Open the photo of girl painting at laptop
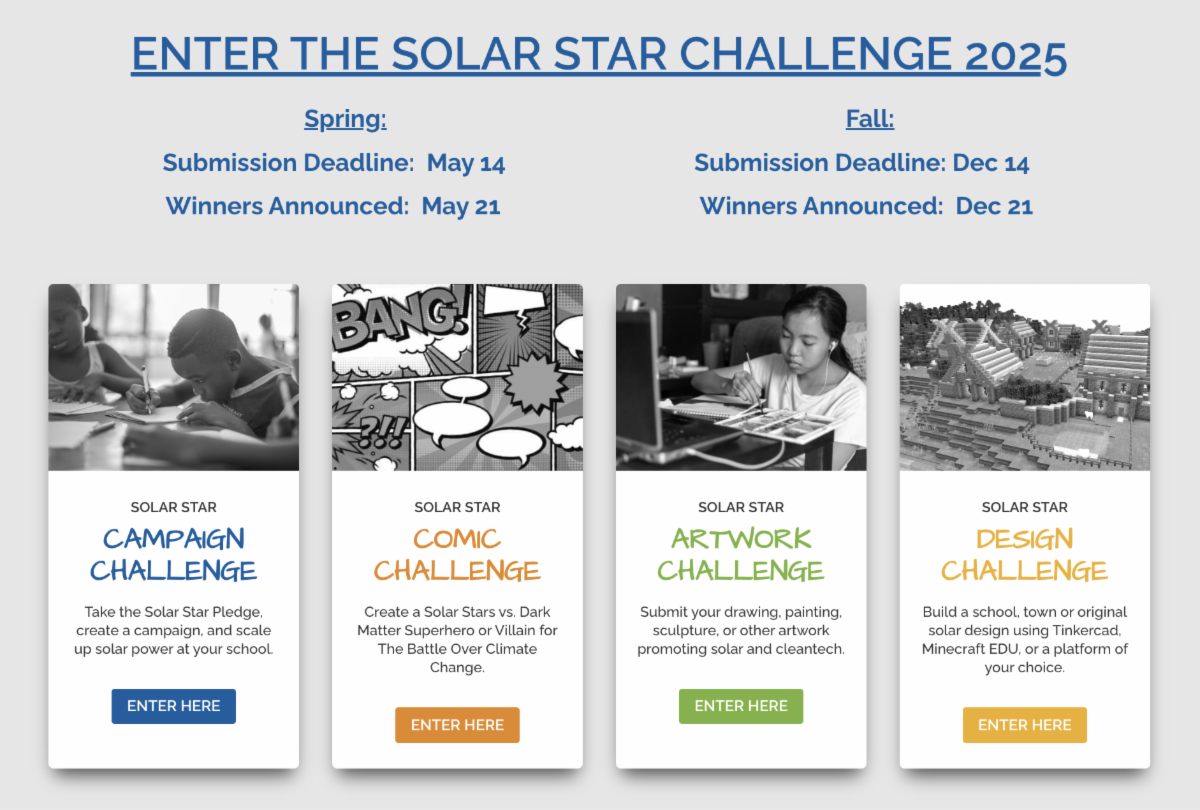Screen dimensions: 1200x810 click(741, 377)
